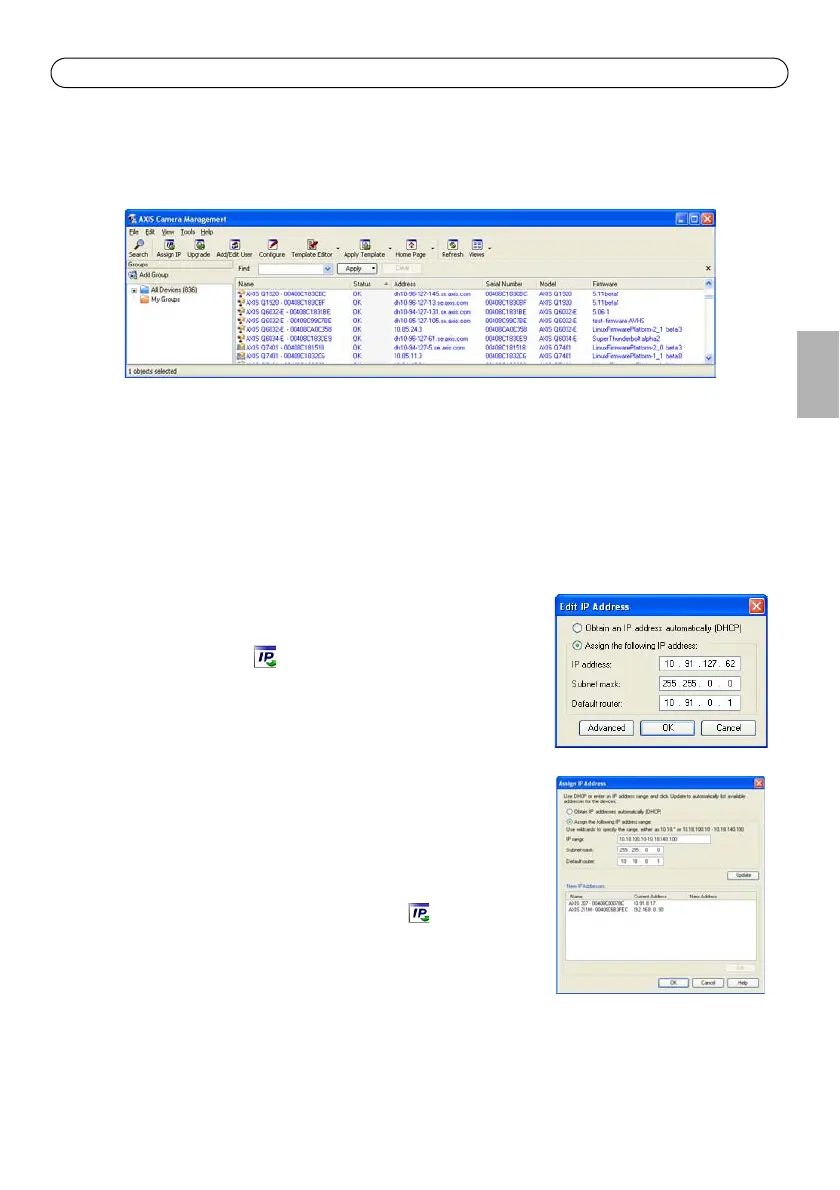Click OK in Assign IP Address dialog
Viewport: 840px width, 1190px height.
pos(673,983)
